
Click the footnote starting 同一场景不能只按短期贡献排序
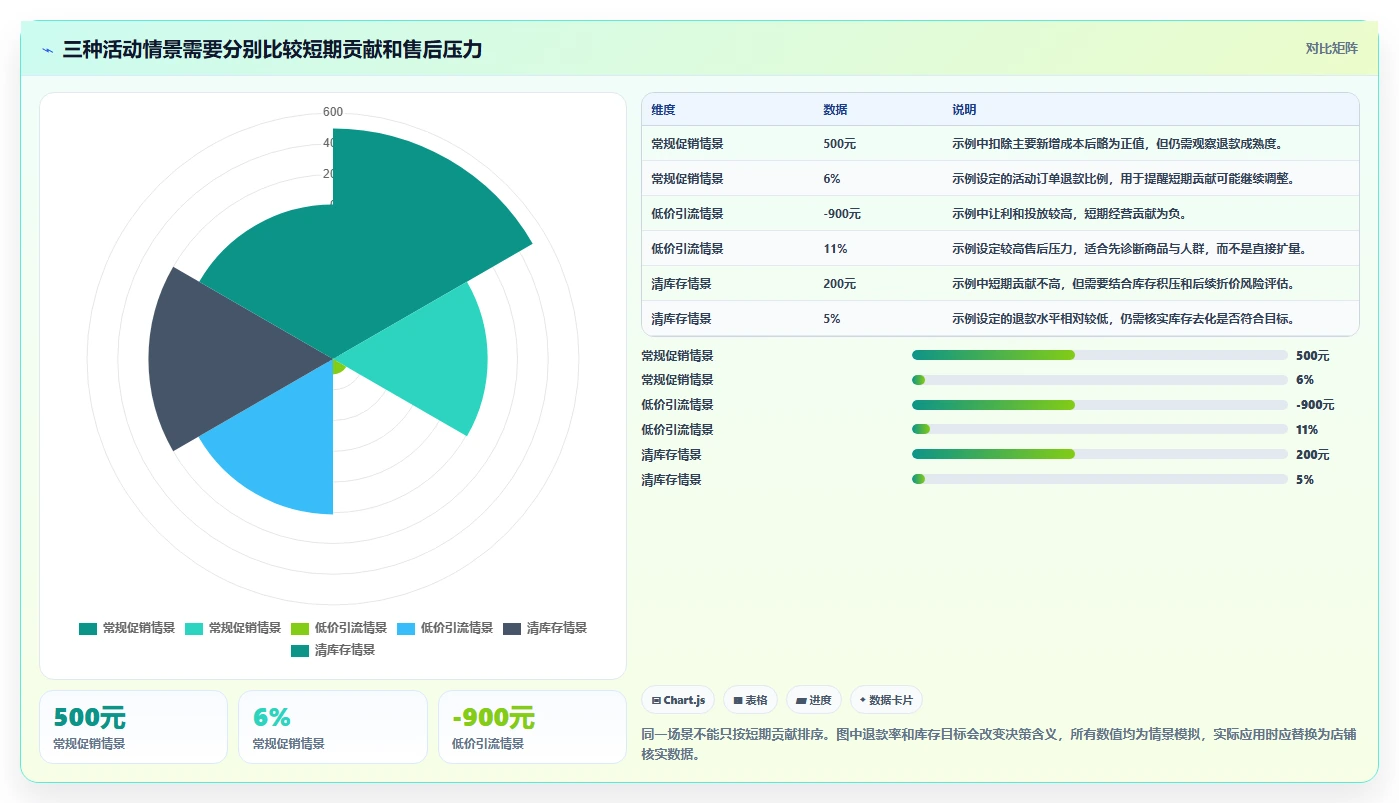point(998,744)
